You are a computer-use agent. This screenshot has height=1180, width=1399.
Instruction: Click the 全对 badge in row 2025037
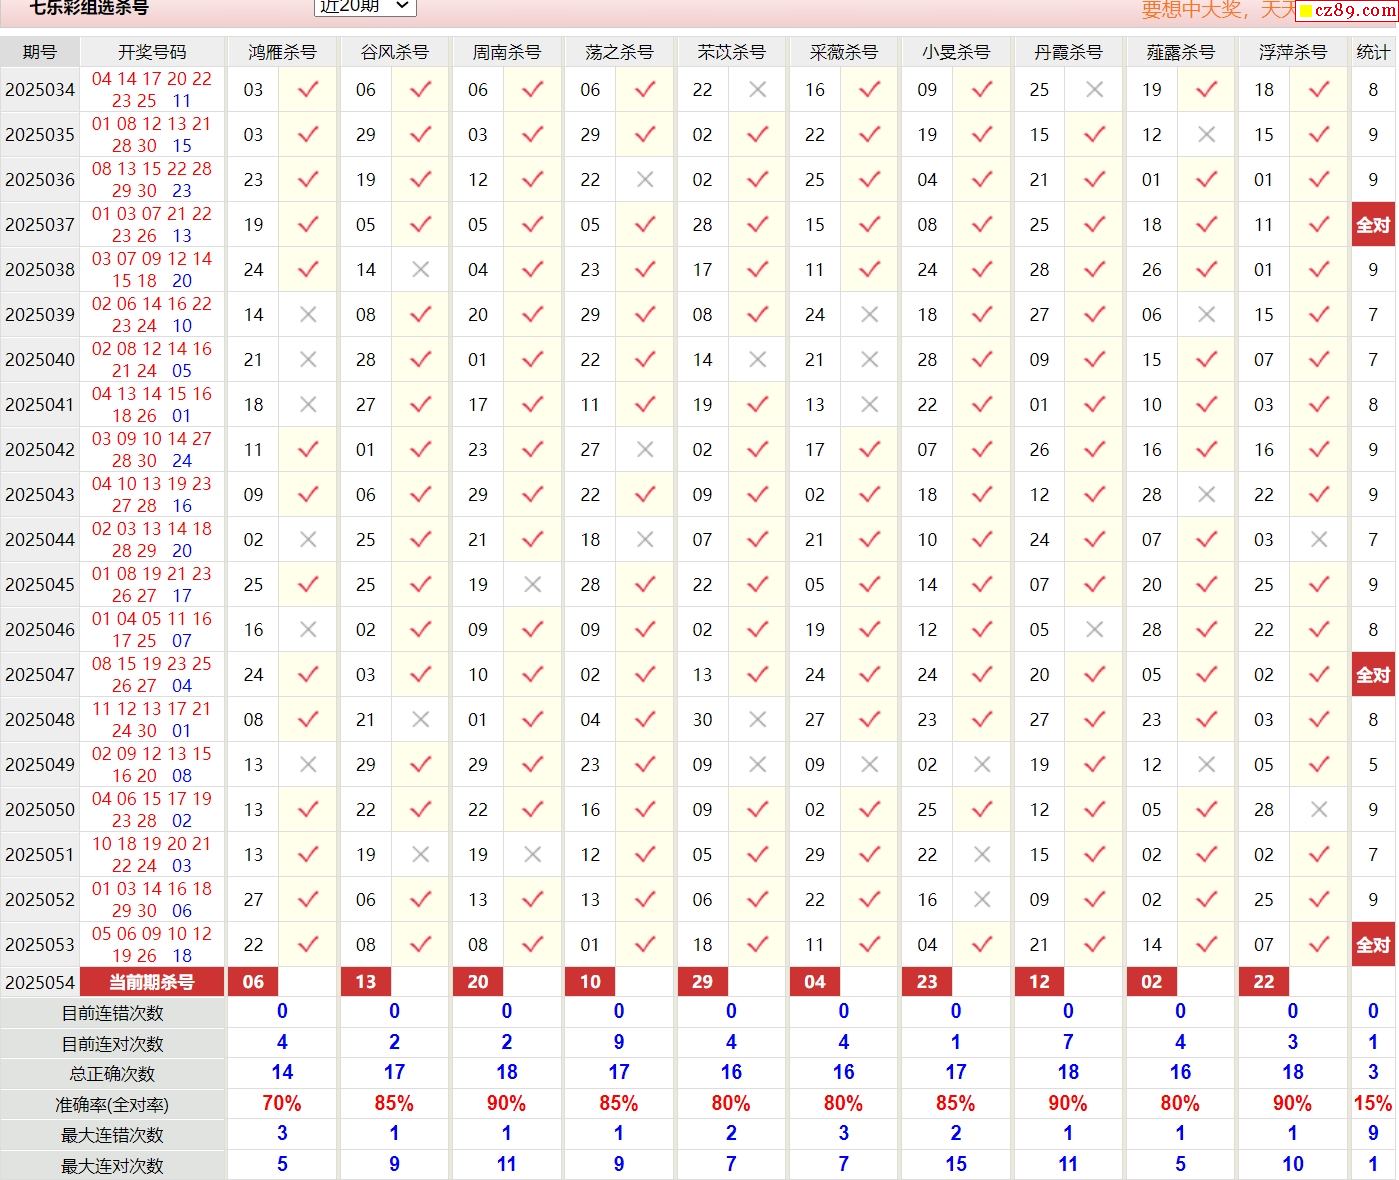[1373, 225]
